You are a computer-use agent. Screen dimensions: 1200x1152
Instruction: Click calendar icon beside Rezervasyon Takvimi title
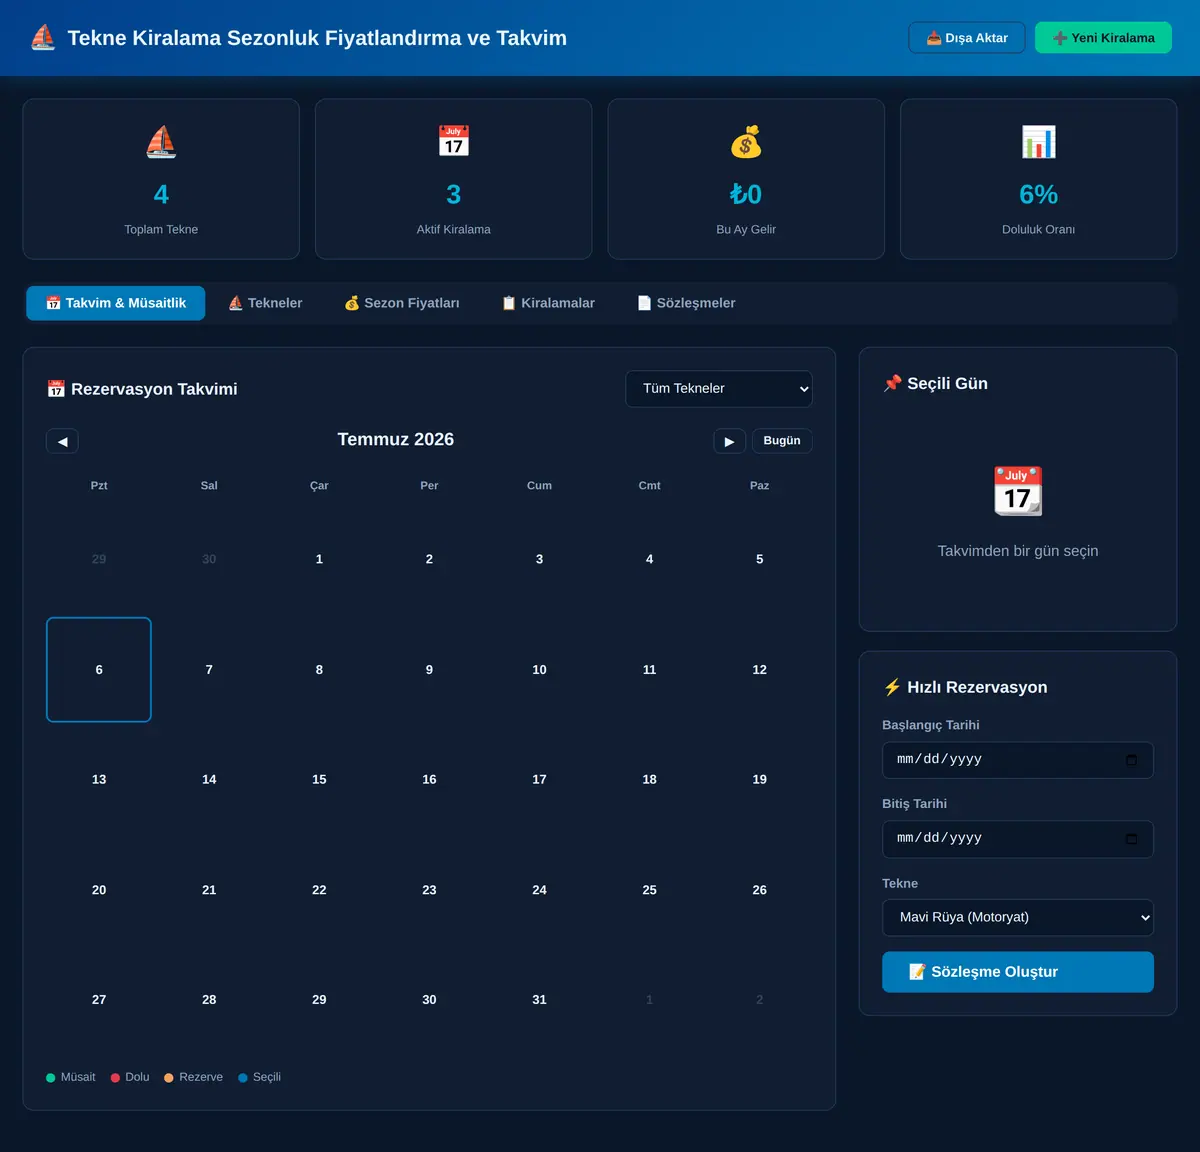[x=56, y=389]
